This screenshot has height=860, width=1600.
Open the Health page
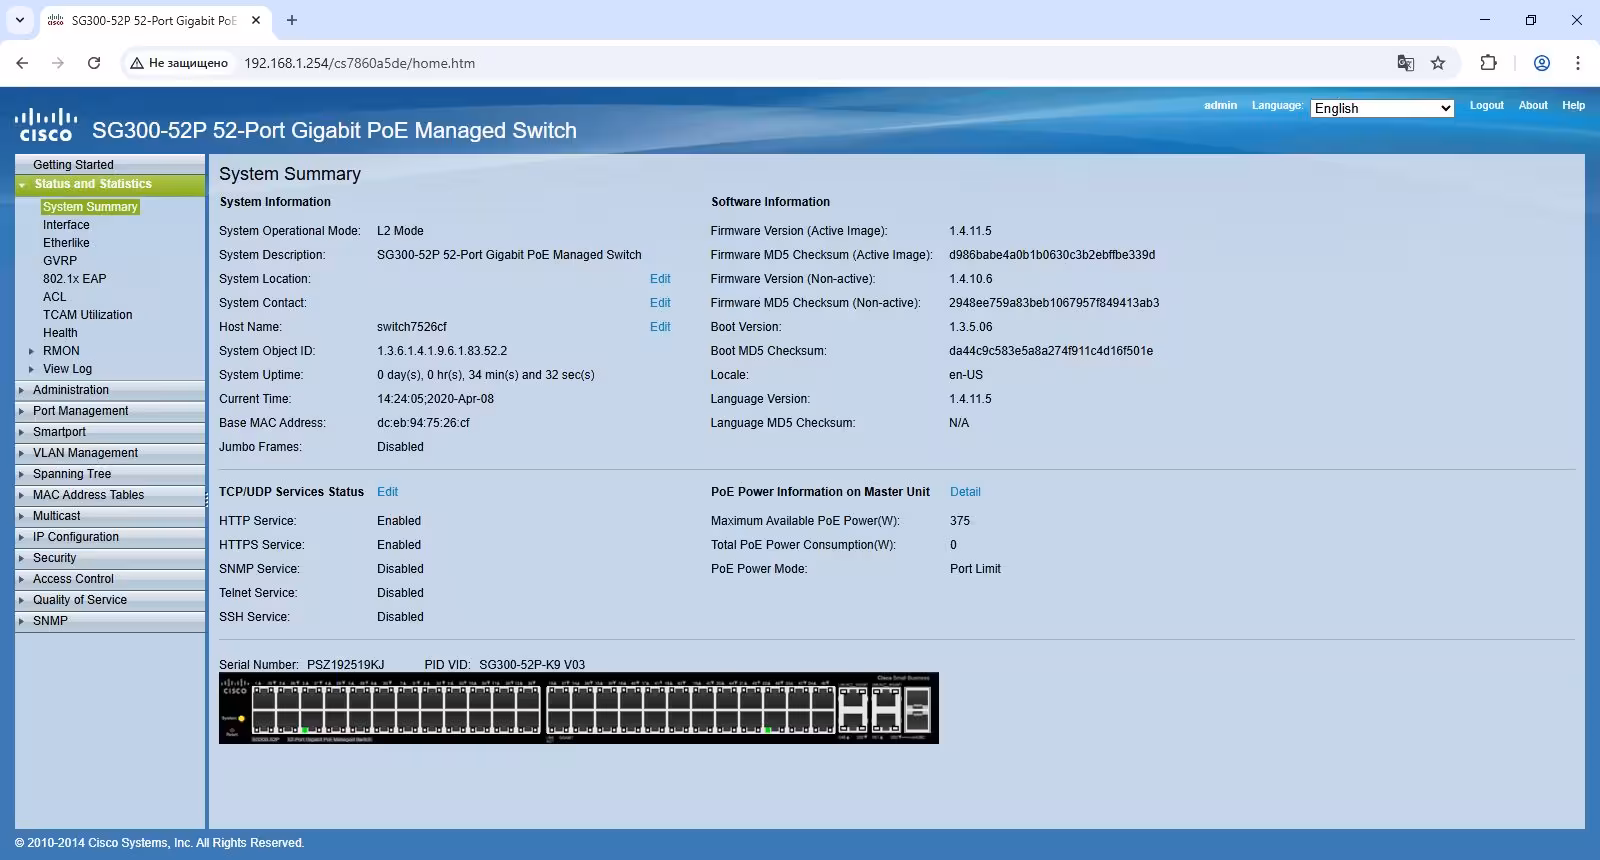tap(60, 333)
